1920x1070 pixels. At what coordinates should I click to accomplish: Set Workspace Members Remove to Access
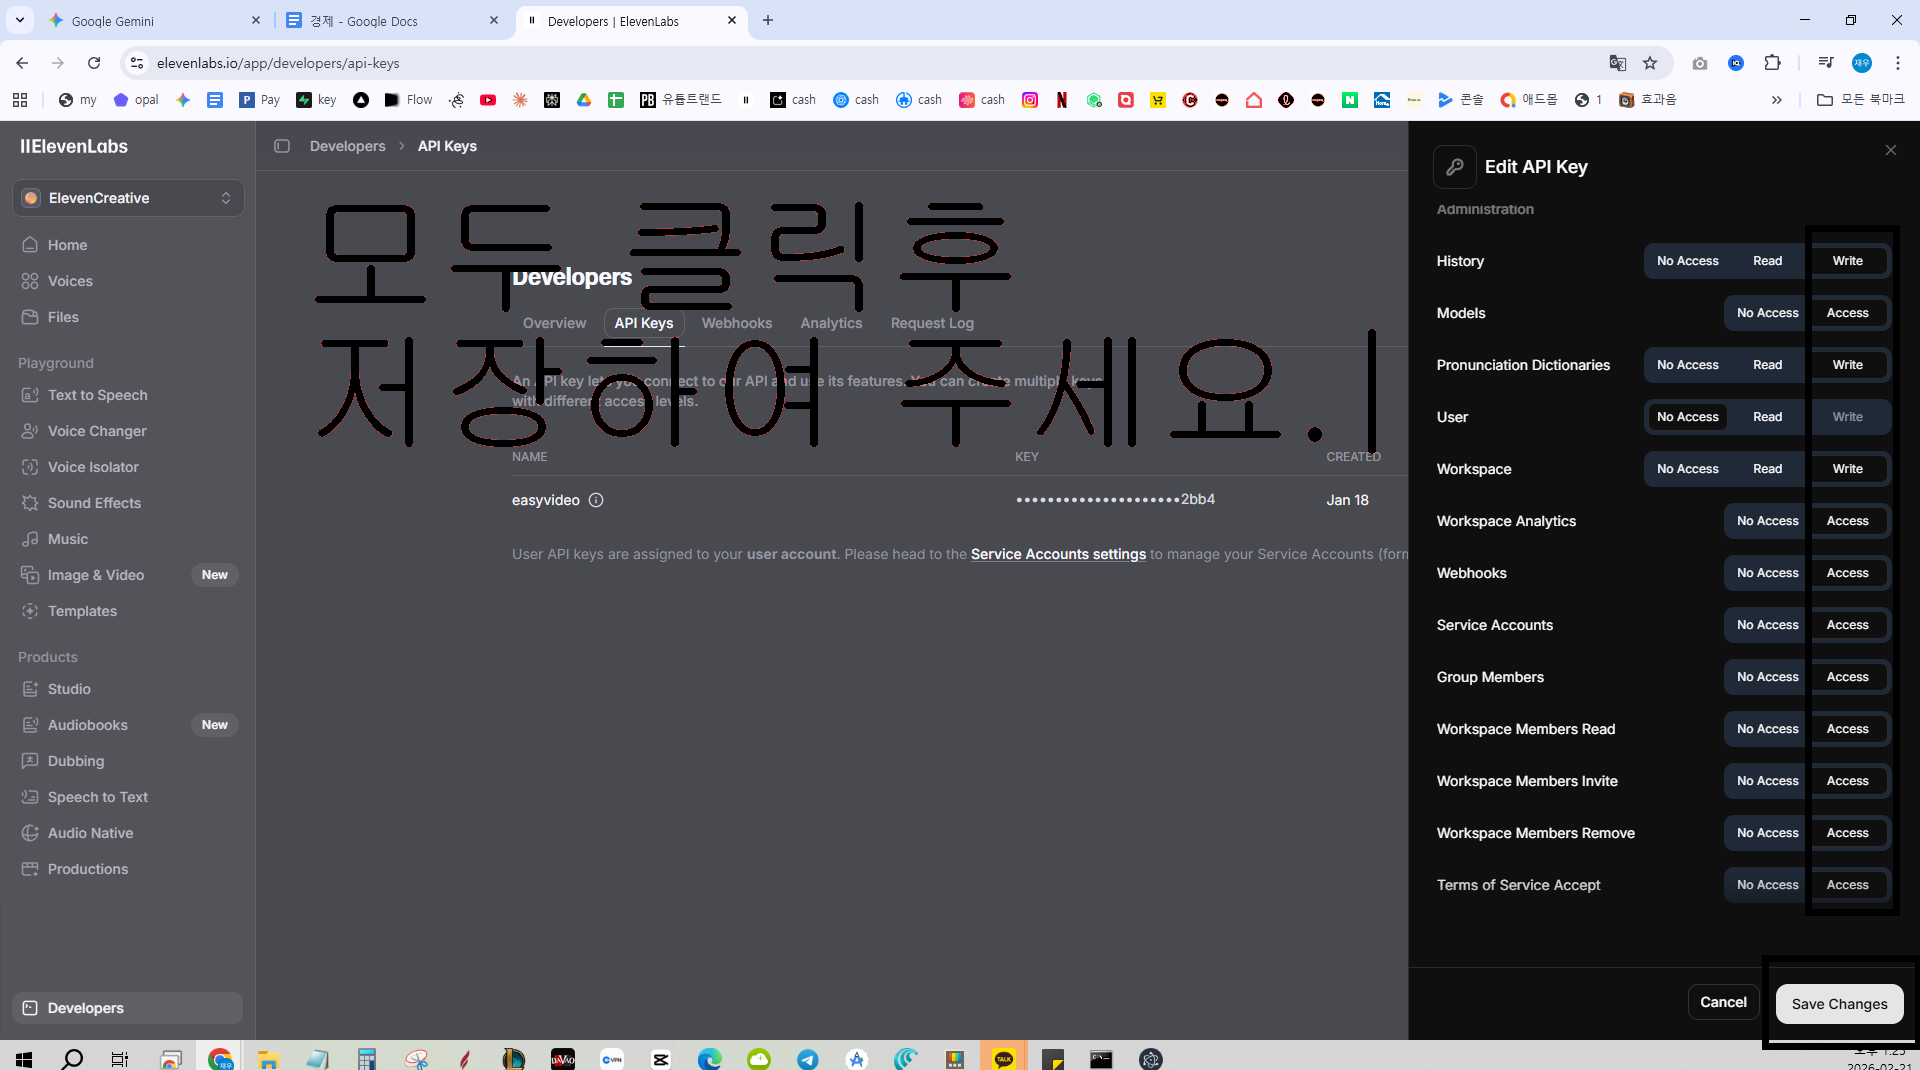click(x=1847, y=833)
